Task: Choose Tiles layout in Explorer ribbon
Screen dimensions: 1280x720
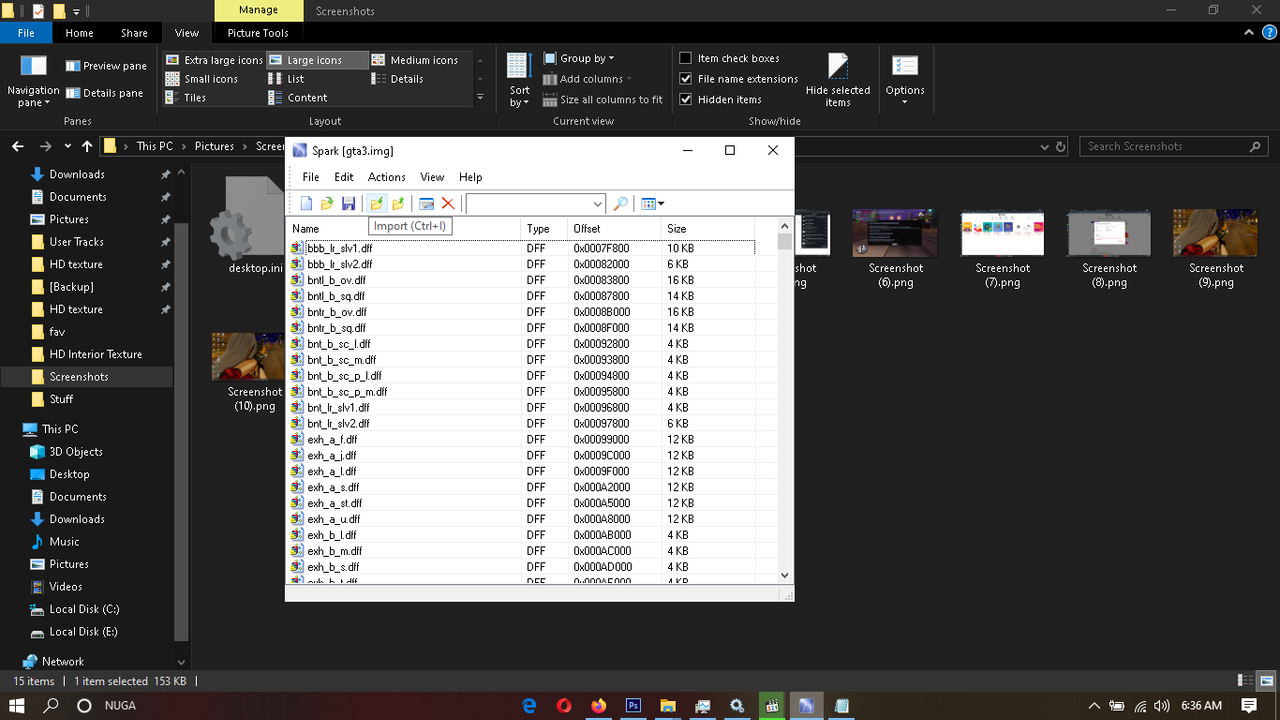Action: [x=187, y=98]
